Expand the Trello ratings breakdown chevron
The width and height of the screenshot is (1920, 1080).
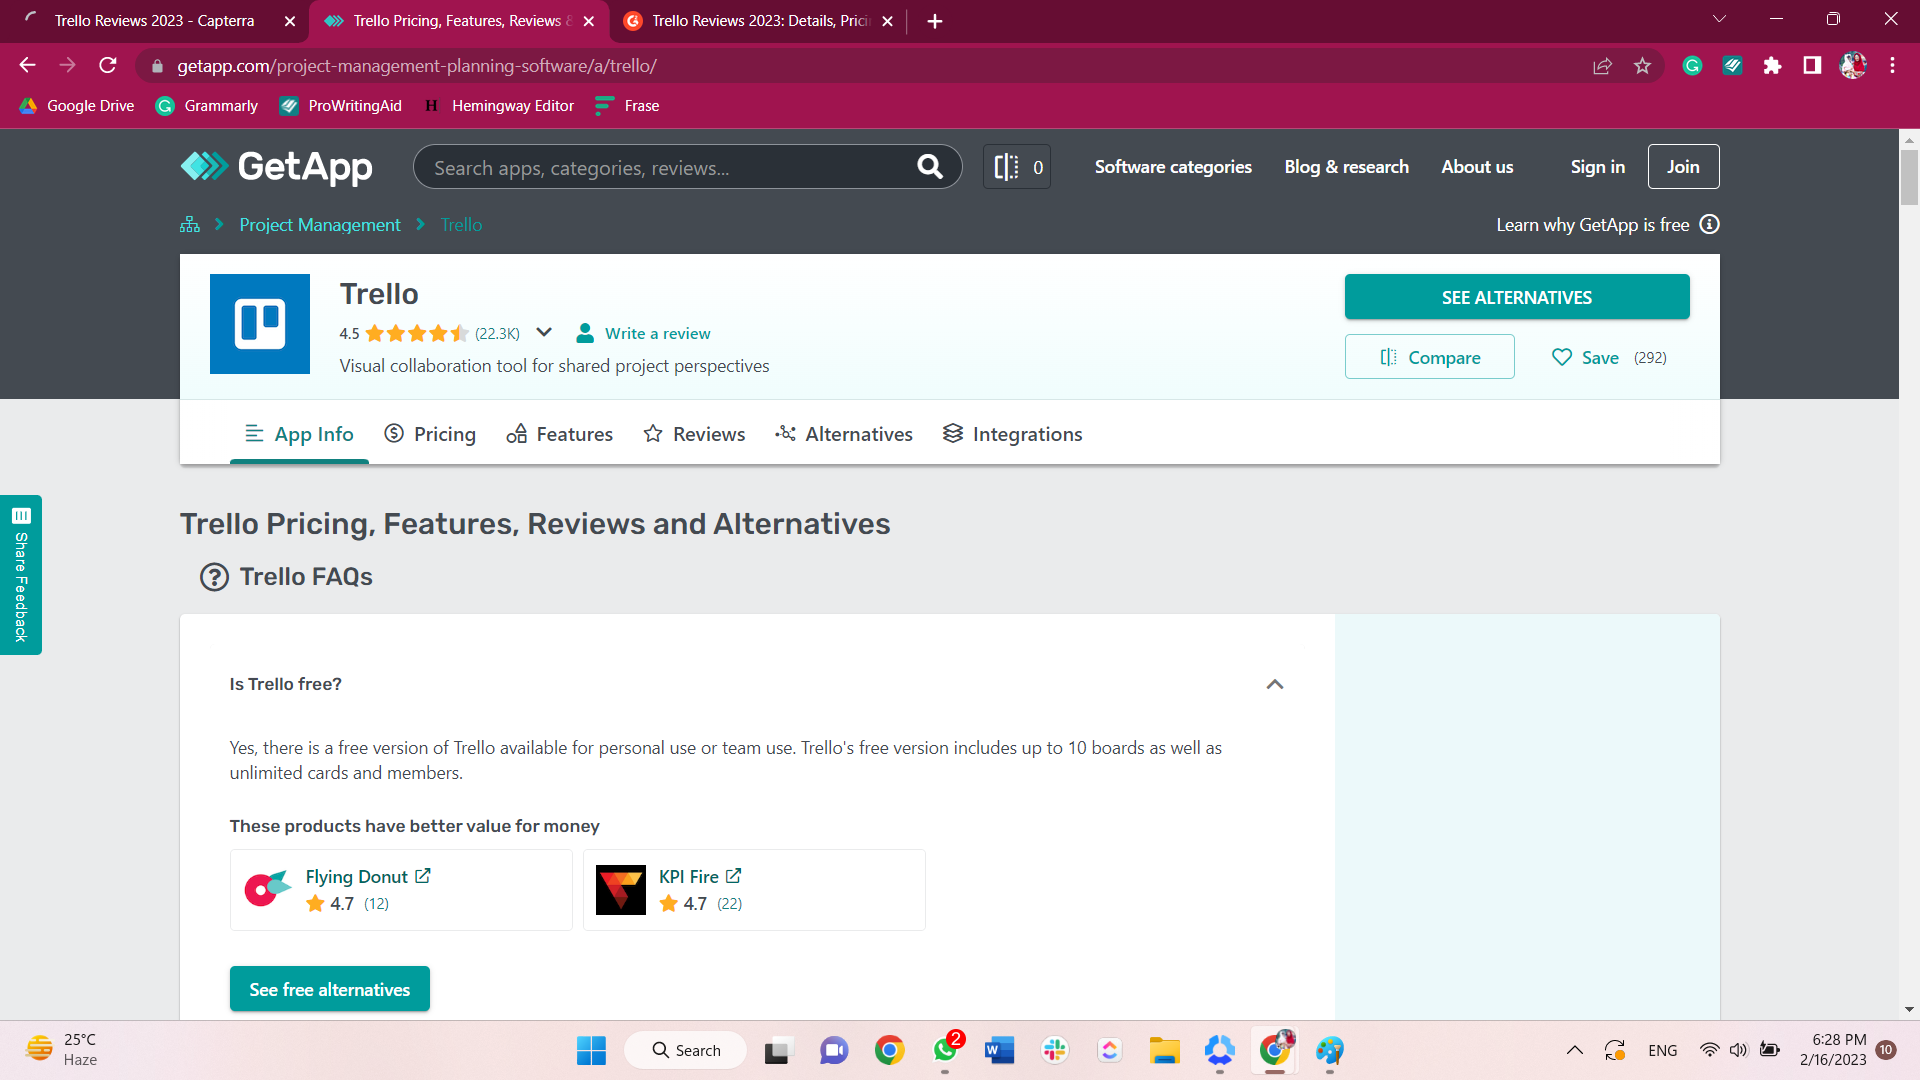[x=544, y=332]
